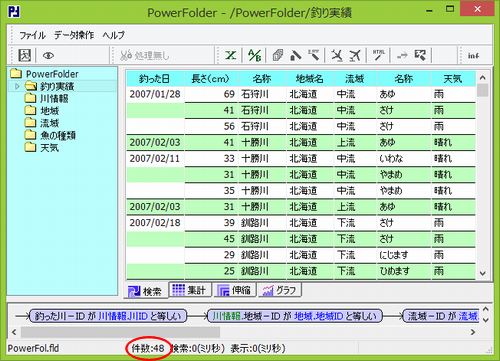Click the table scroll down arrow

point(482,273)
